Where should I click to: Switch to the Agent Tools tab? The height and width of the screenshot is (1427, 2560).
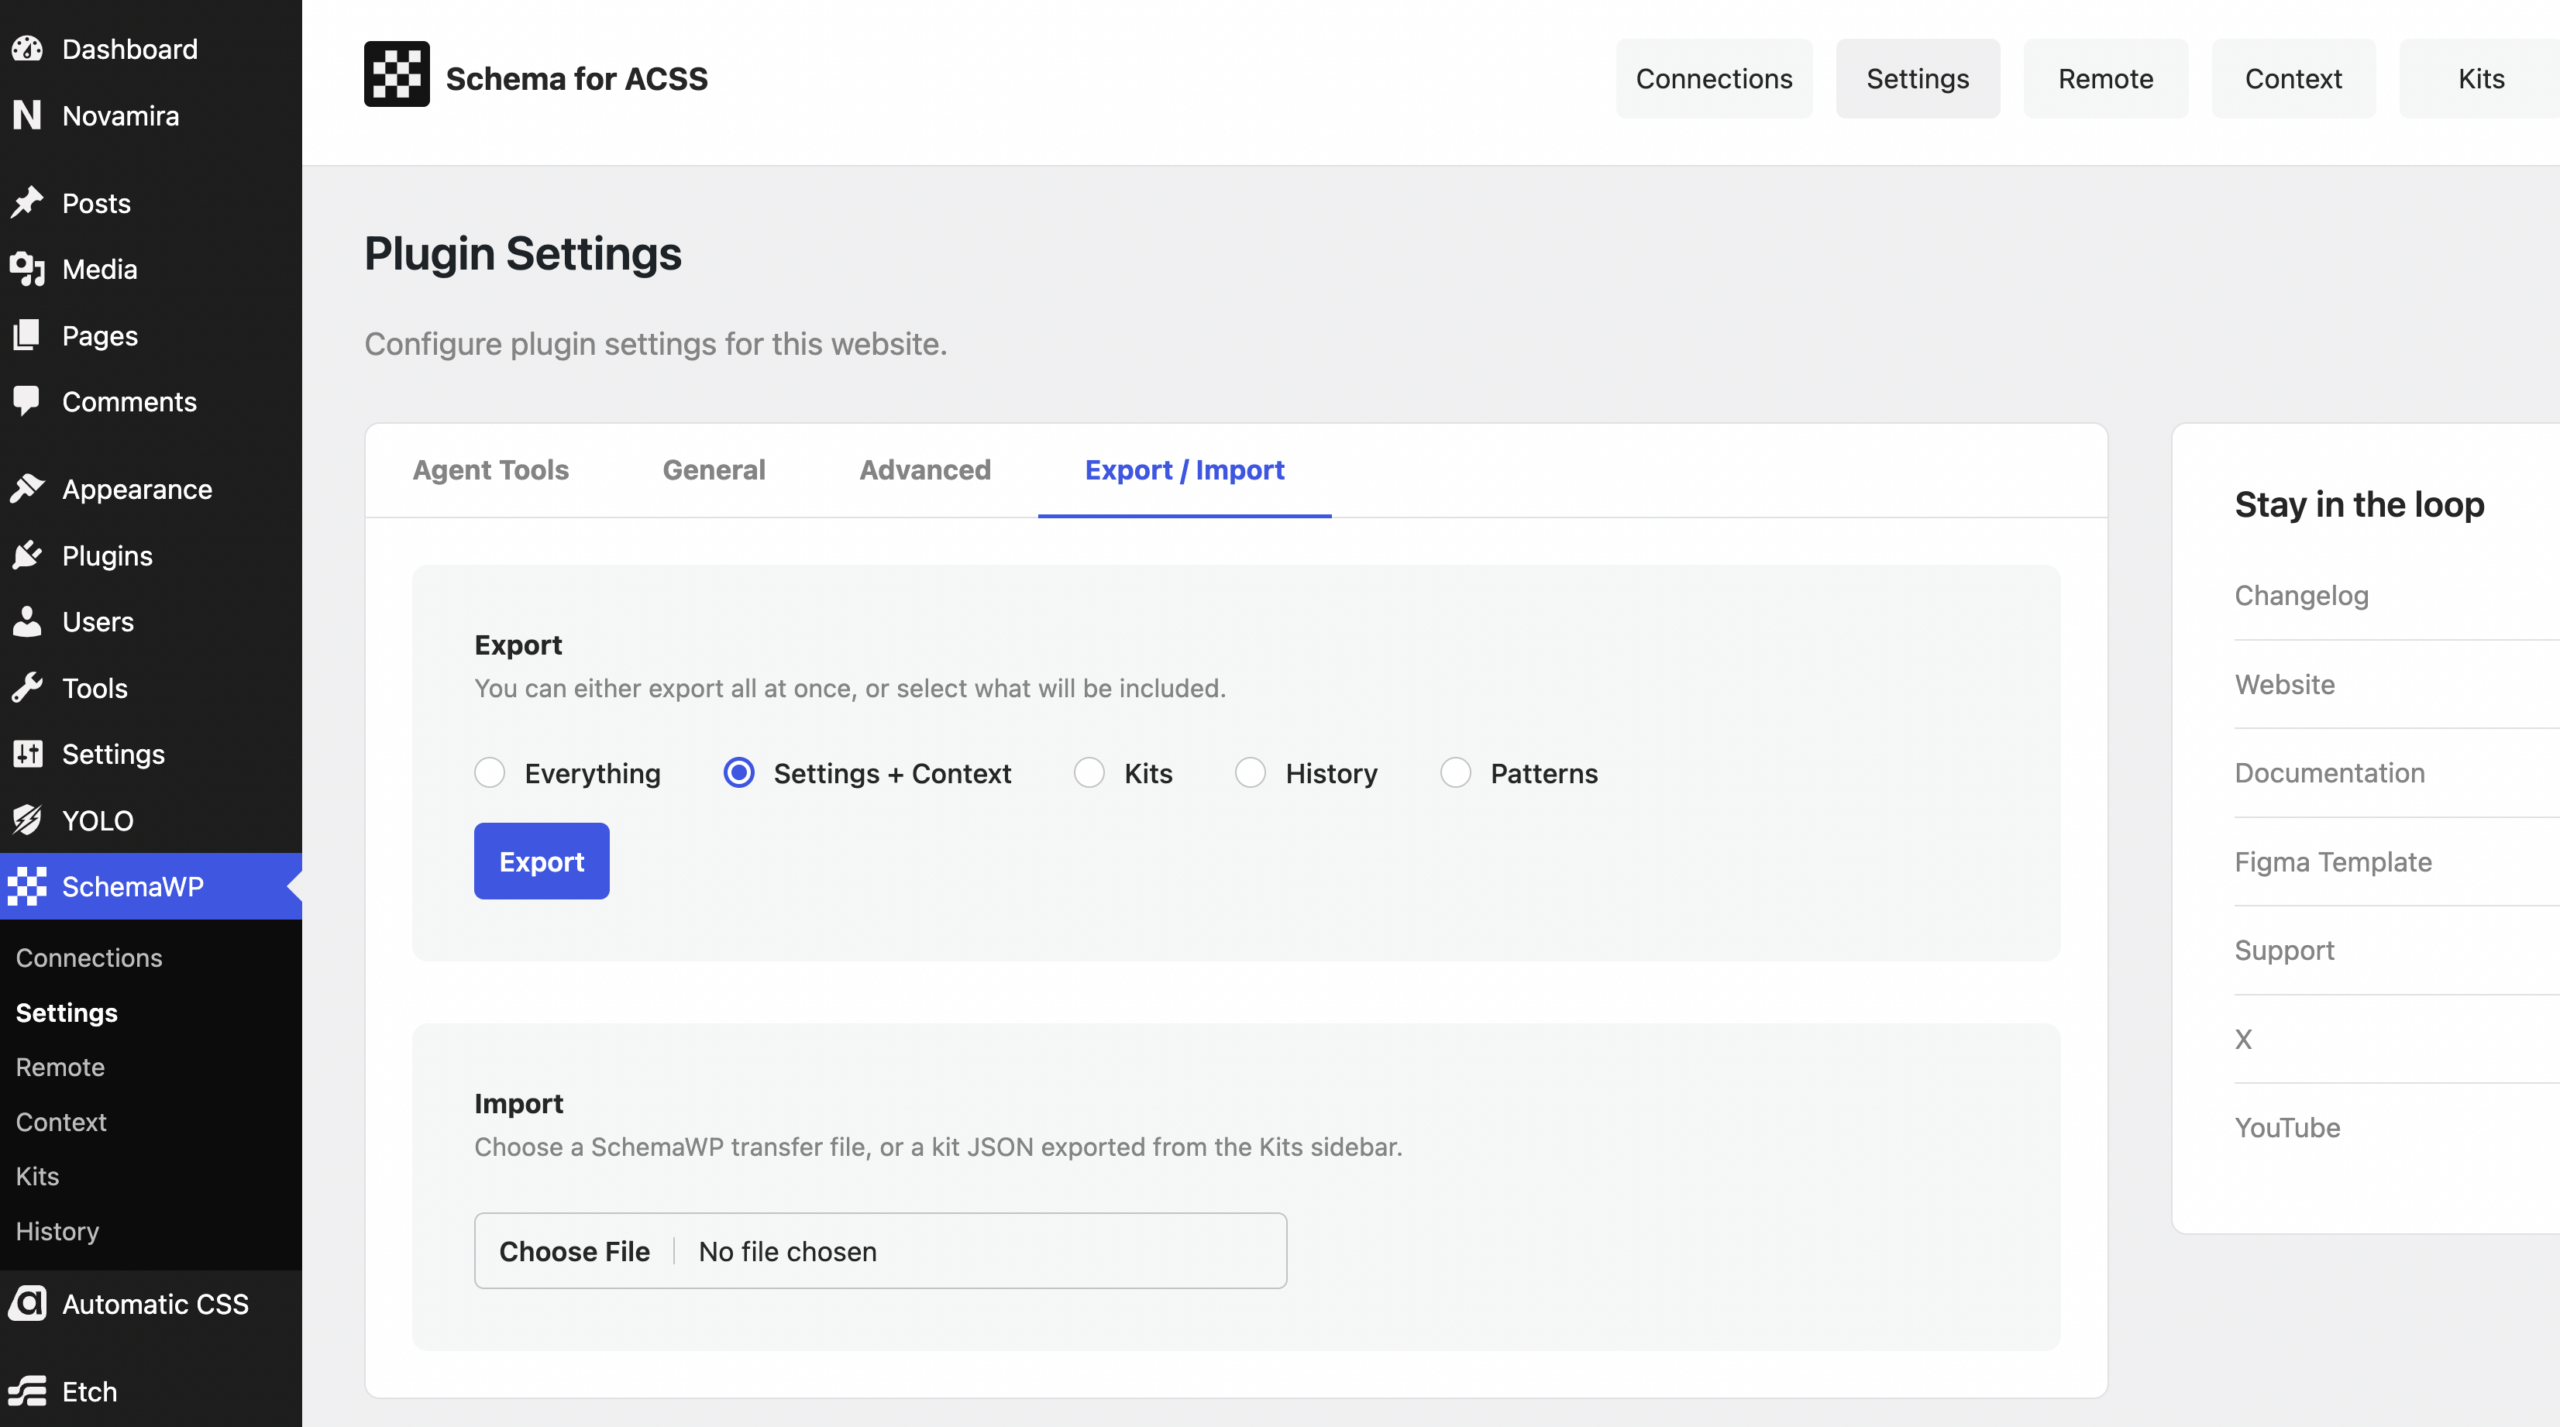pos(491,470)
